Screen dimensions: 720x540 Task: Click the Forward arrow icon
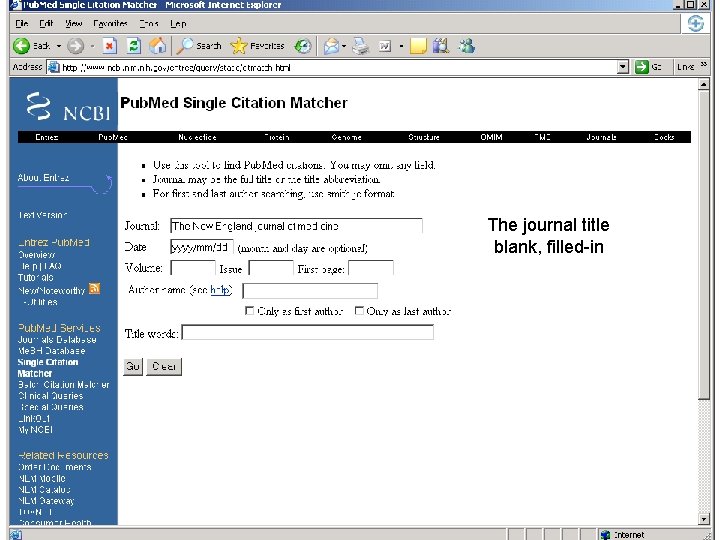pyautogui.click(x=75, y=46)
